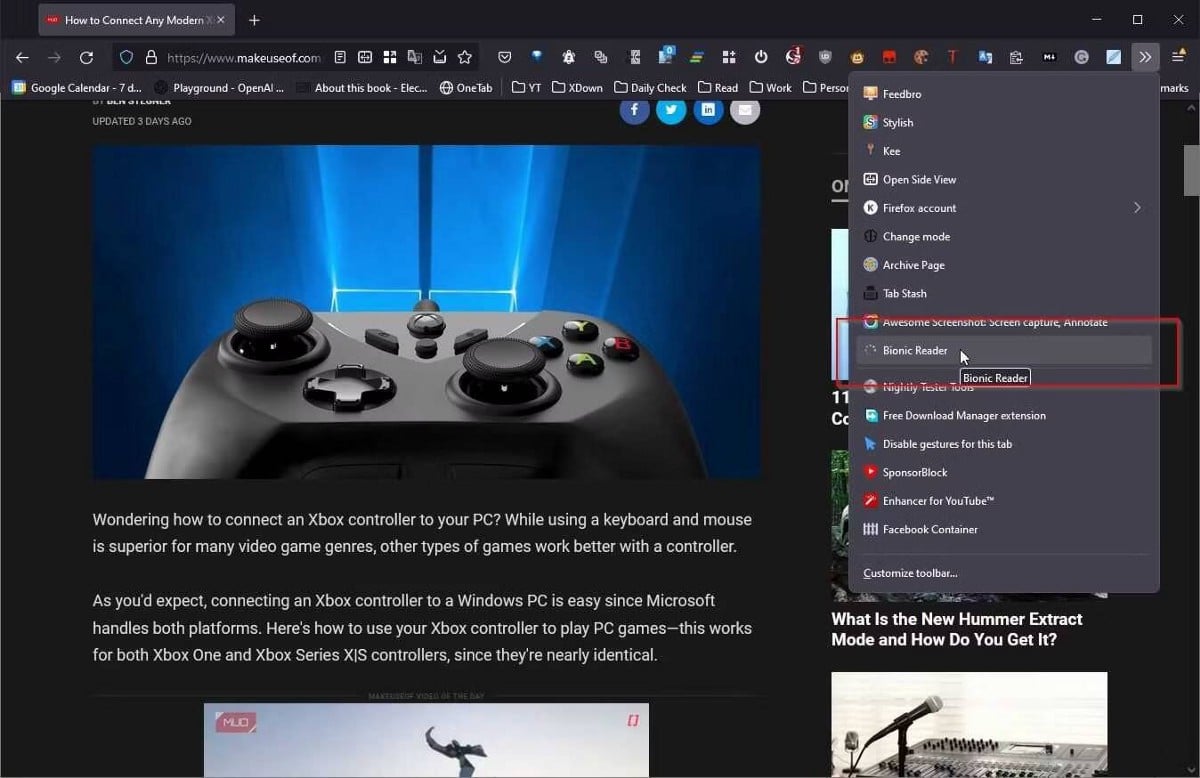Image resolution: width=1200 pixels, height=778 pixels.
Task: Click Customize toolbar... option
Action: coord(910,573)
